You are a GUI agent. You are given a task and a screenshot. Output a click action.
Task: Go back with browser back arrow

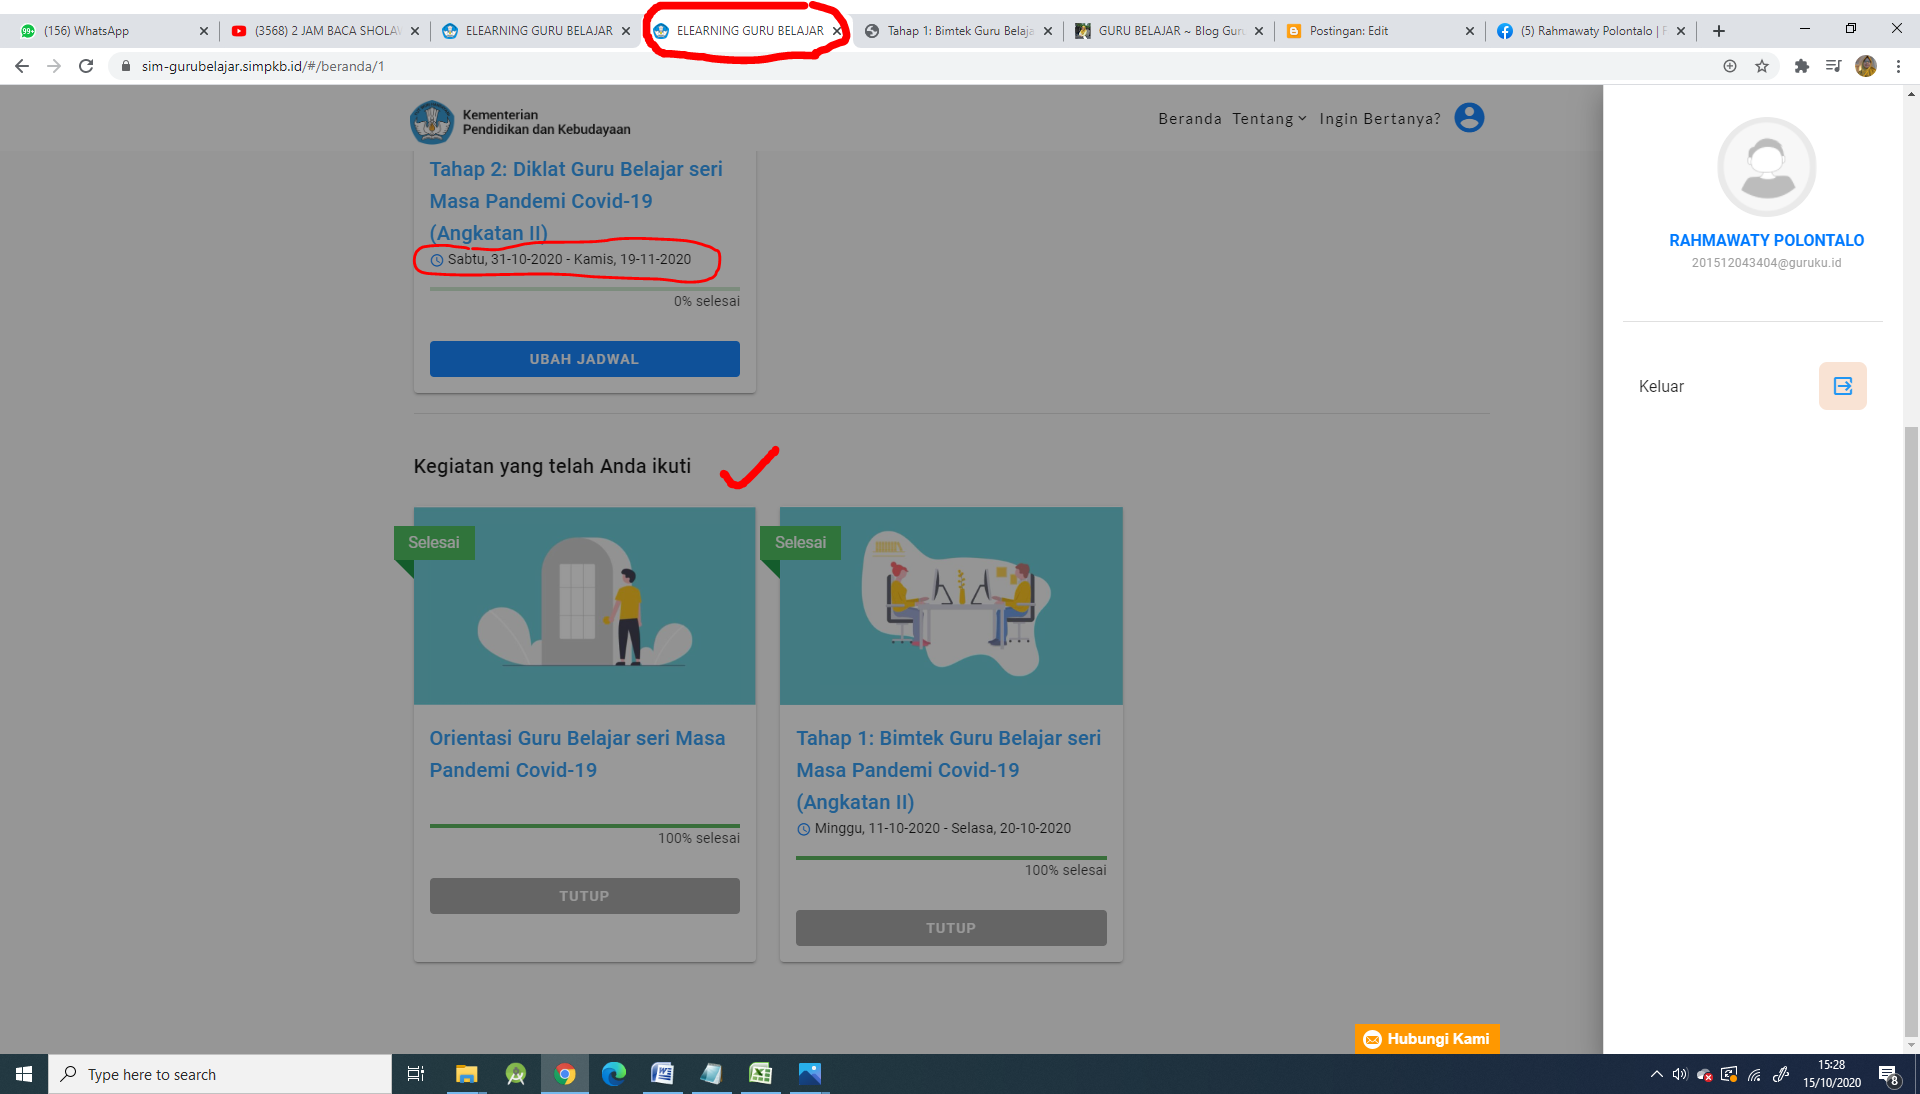click(22, 66)
